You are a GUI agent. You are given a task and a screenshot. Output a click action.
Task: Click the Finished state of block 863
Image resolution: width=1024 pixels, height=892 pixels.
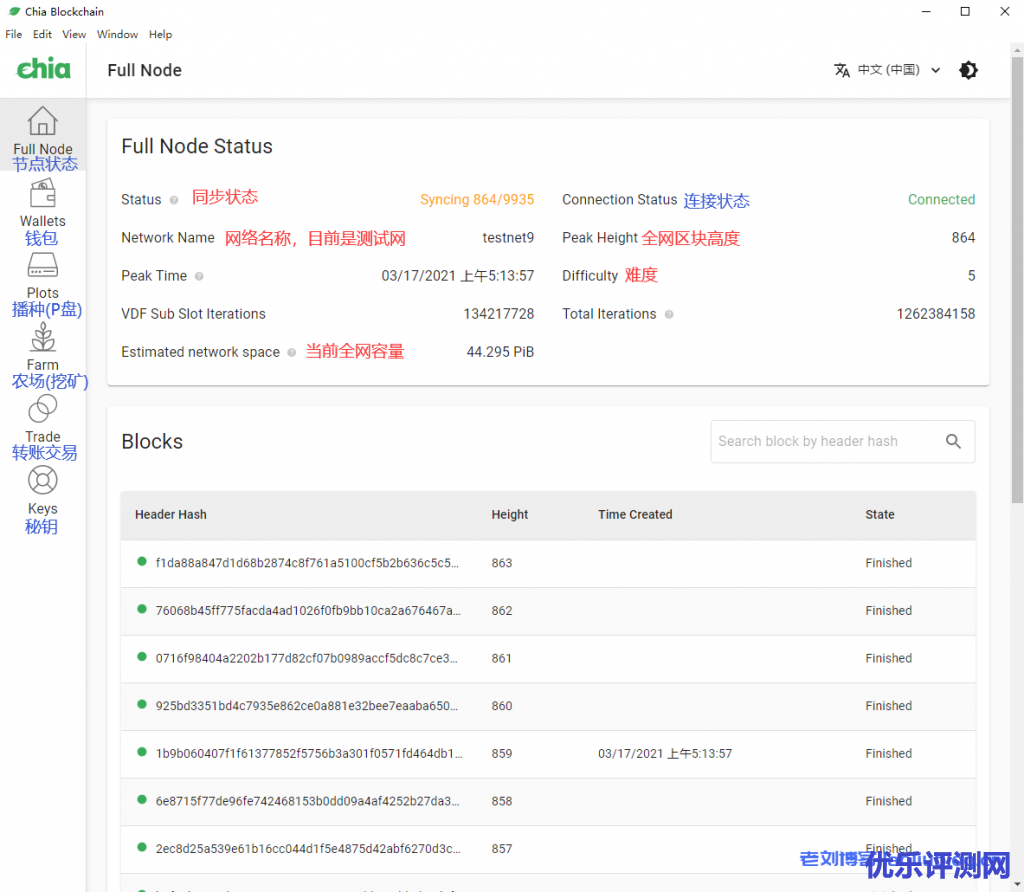888,563
